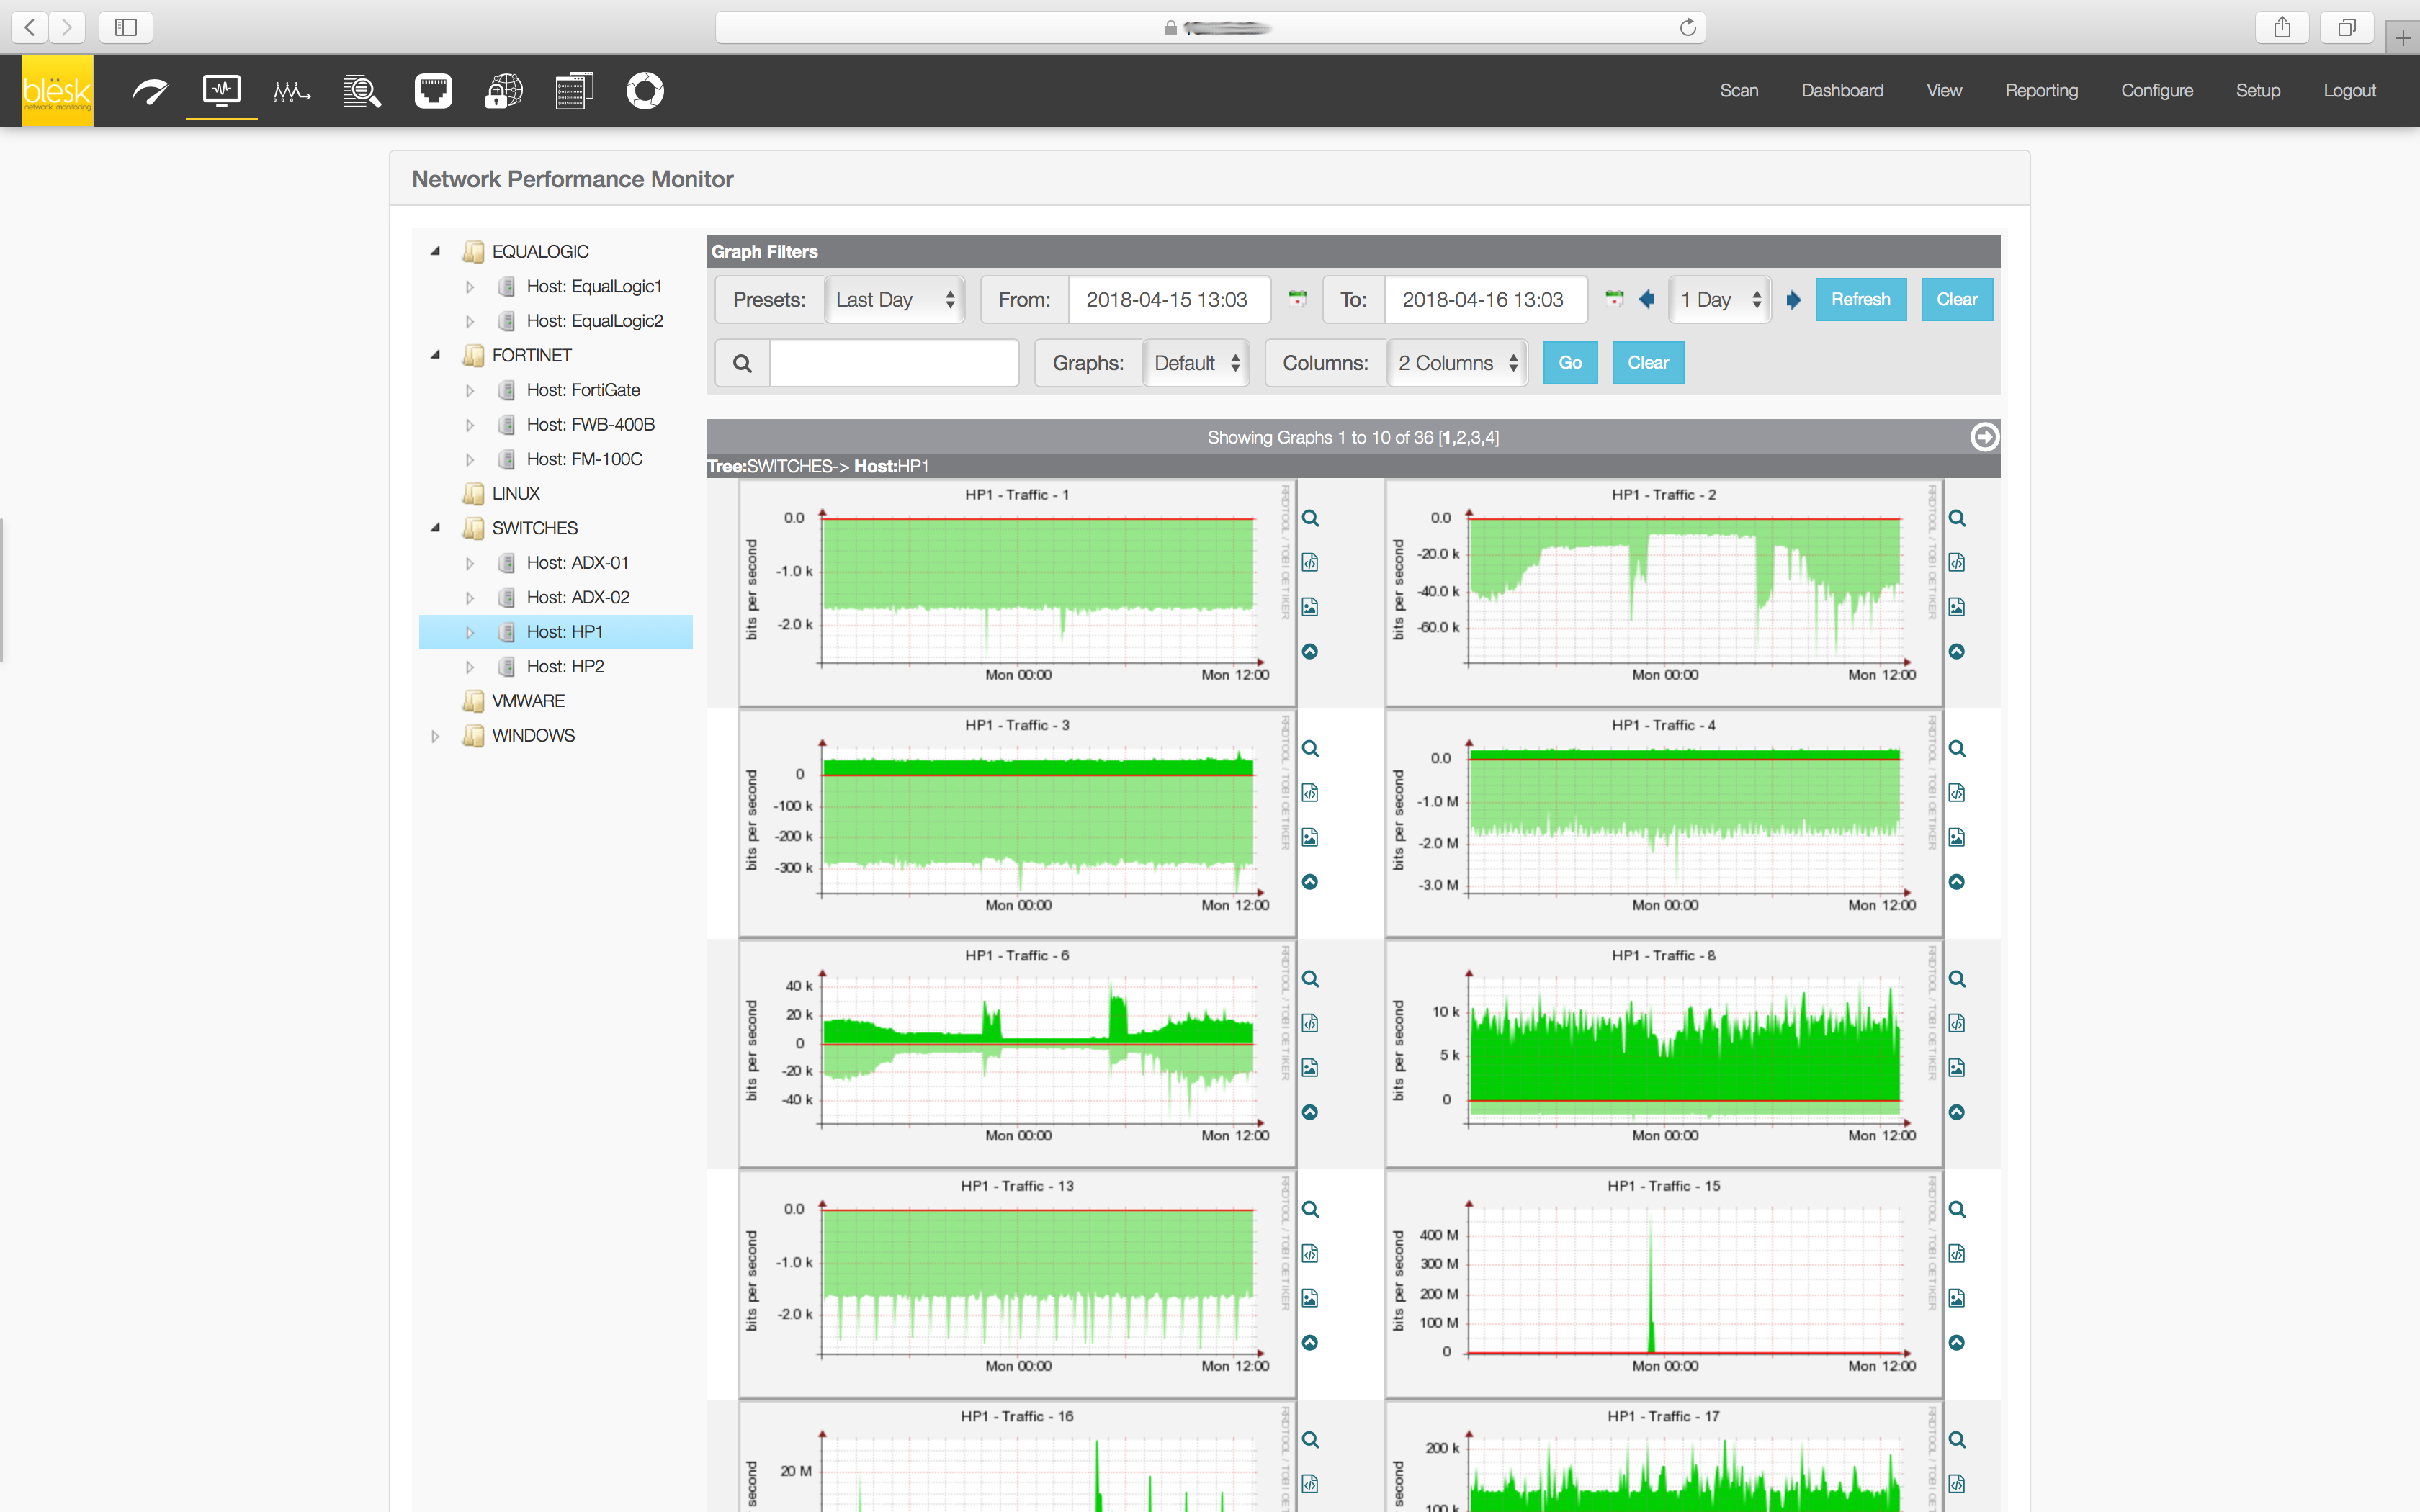Click the top-of-page arrow beside the Traffic - 2 graph
This screenshot has width=2420, height=1512.
[1956, 652]
